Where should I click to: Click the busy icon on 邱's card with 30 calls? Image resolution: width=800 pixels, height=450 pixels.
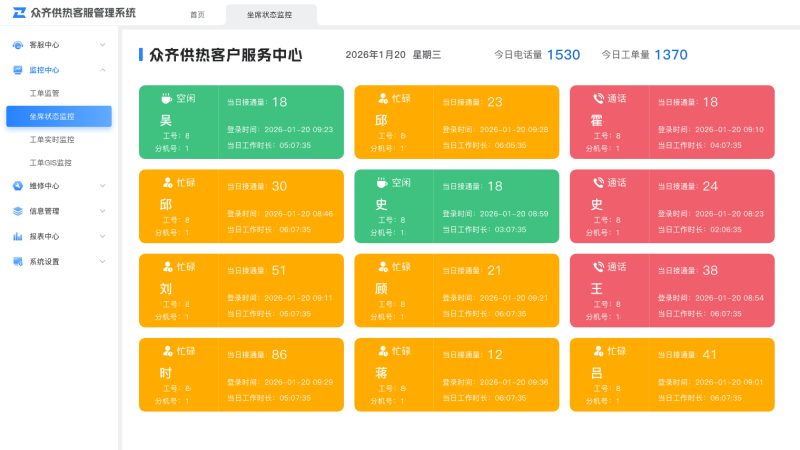tap(167, 182)
